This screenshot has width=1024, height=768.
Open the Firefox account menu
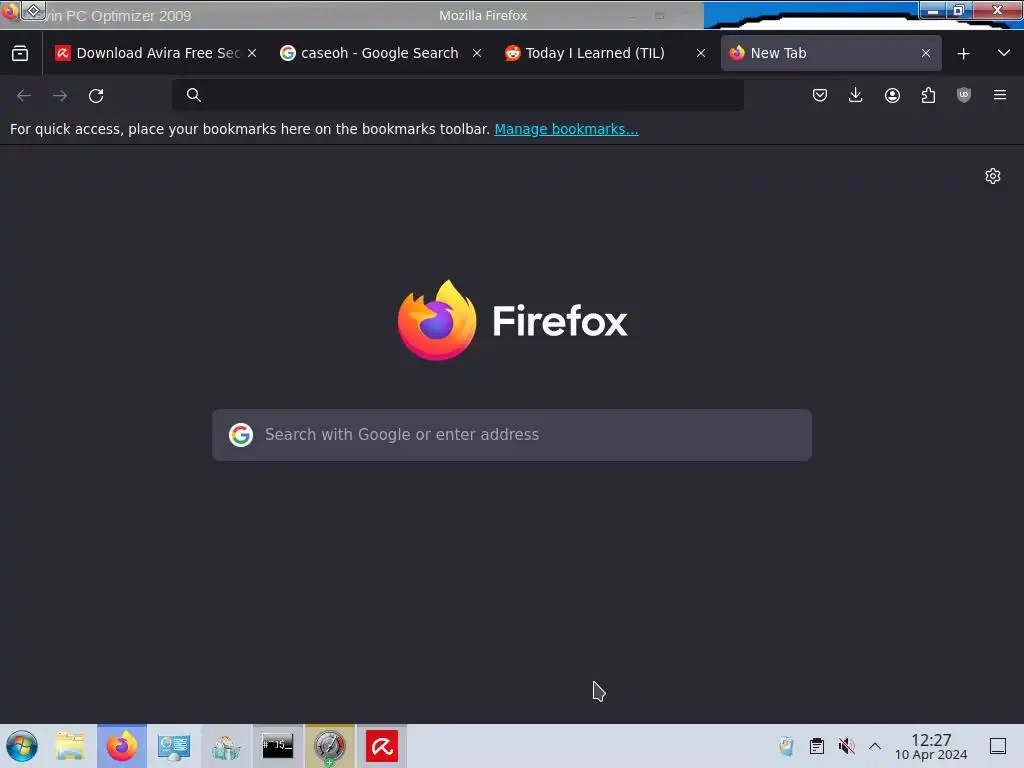[x=892, y=95]
